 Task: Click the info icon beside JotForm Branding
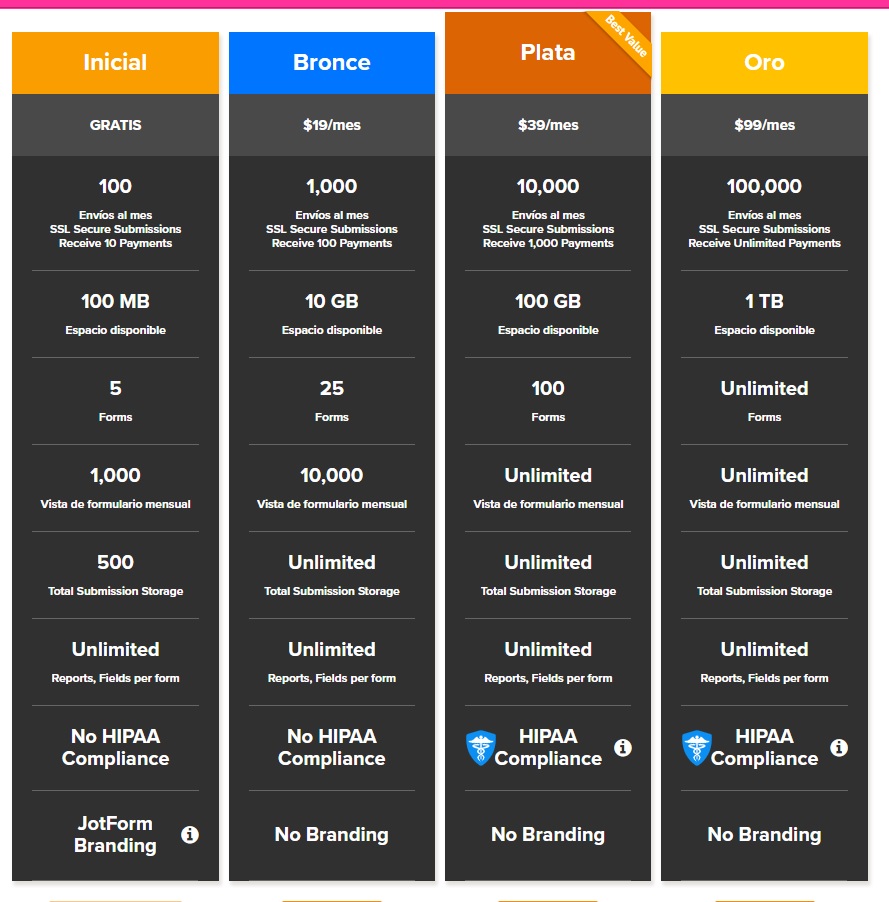pos(190,834)
